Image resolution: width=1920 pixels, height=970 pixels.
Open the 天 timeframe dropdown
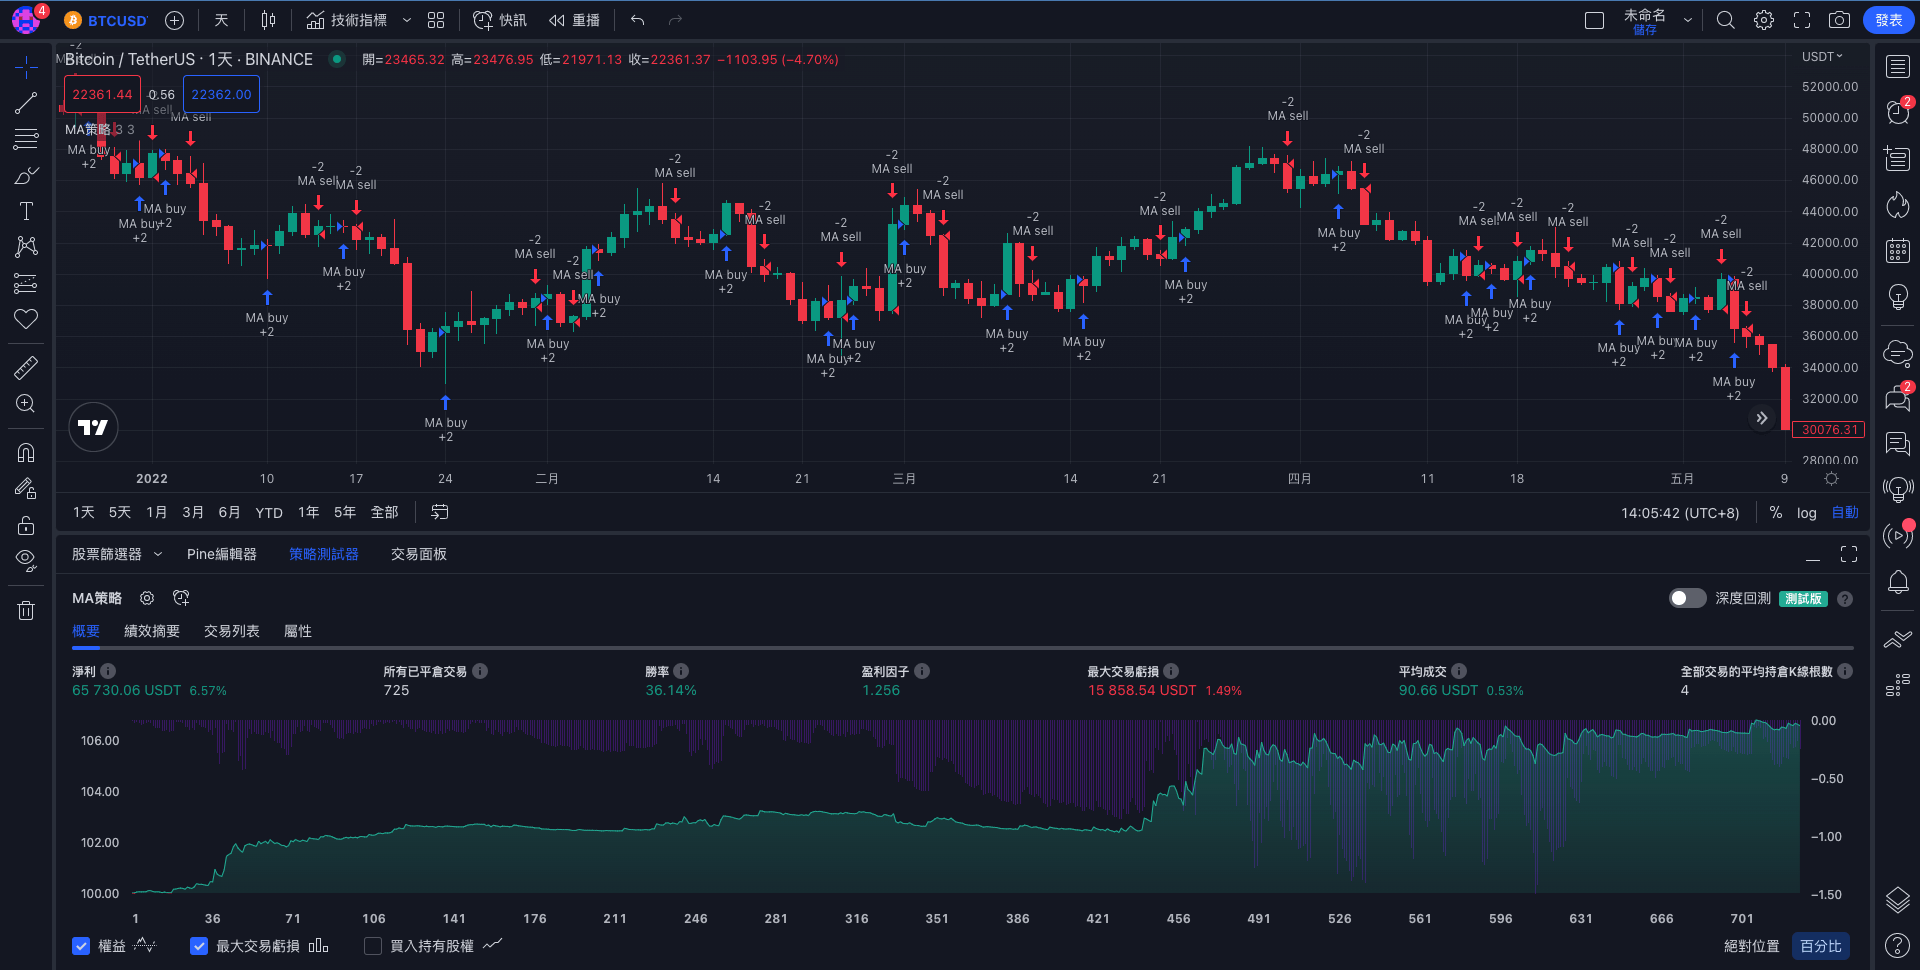point(221,20)
